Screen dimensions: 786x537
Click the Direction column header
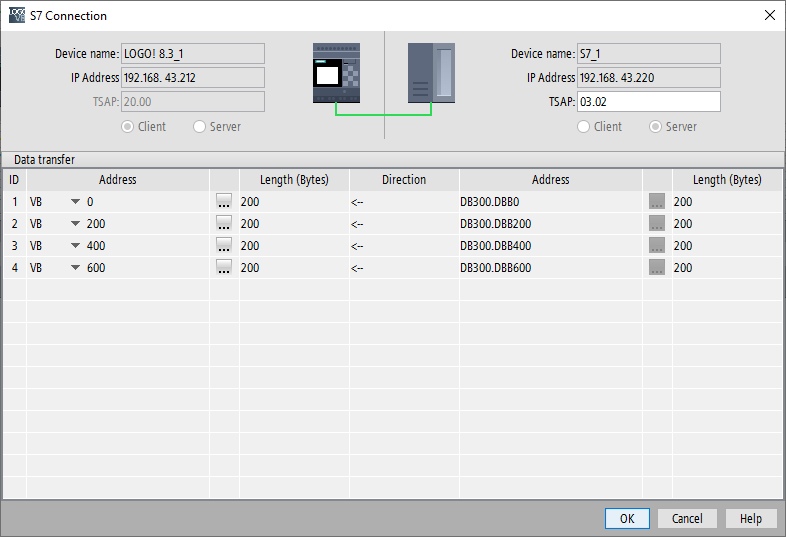[404, 180]
